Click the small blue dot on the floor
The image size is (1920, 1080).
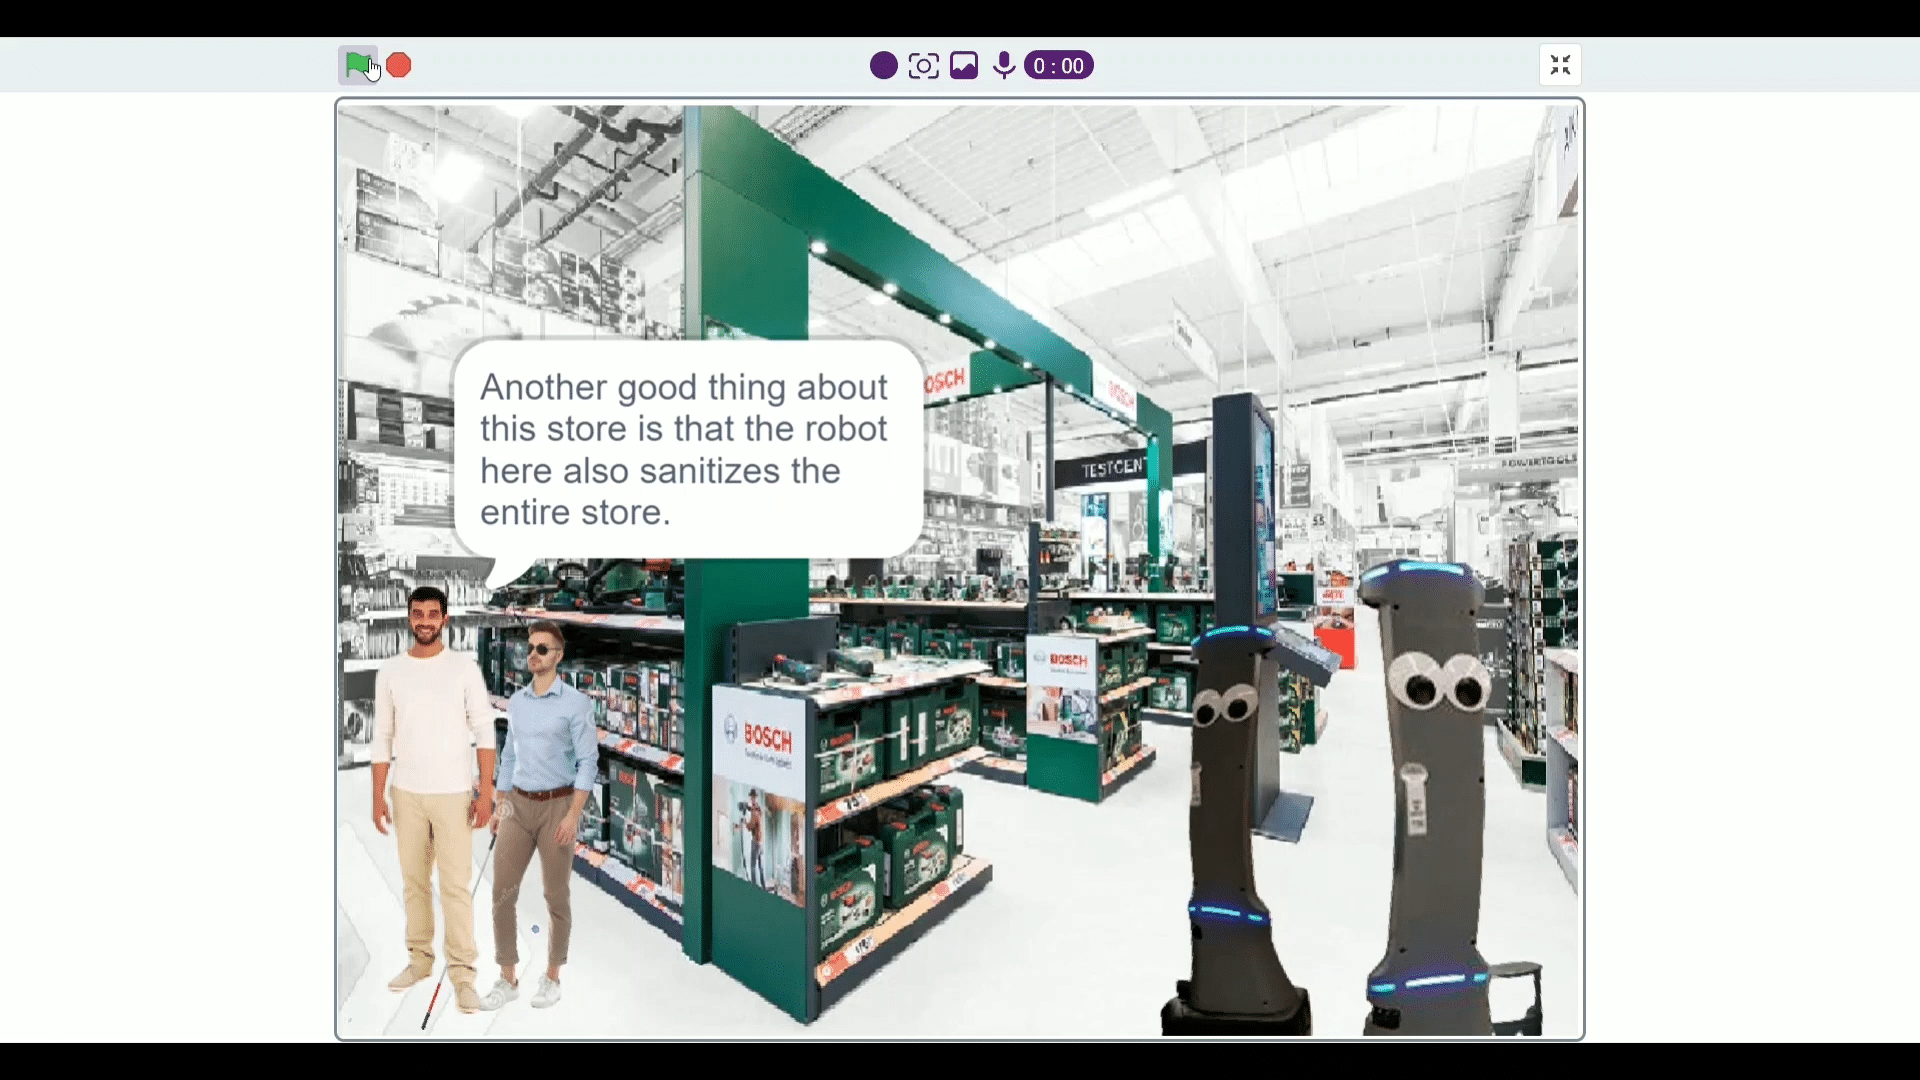pyautogui.click(x=535, y=929)
